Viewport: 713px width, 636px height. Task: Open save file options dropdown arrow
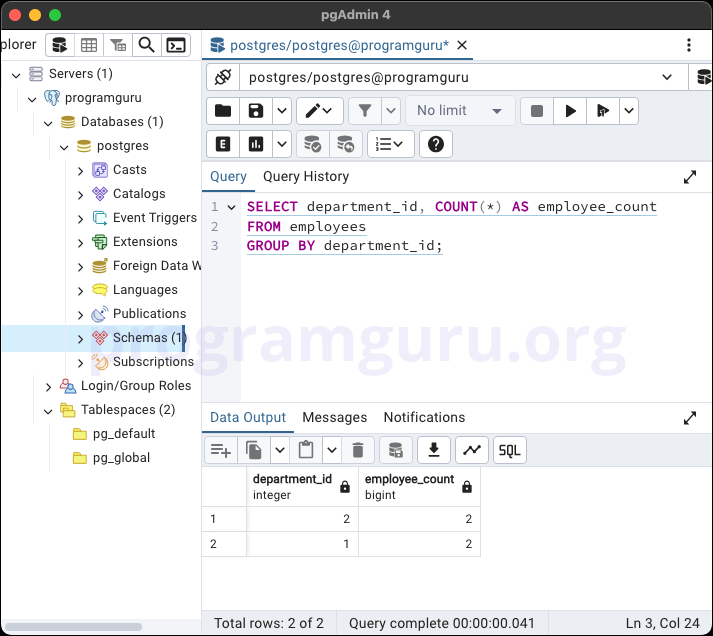282,110
